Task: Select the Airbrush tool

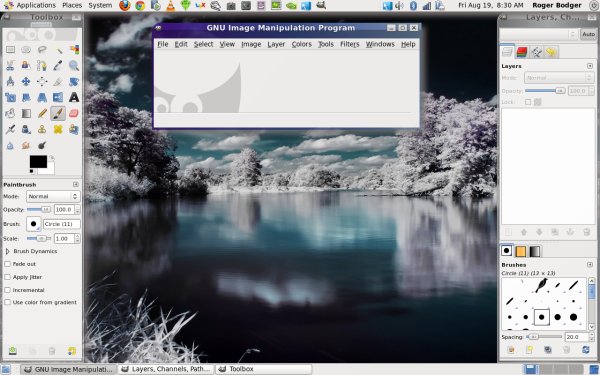Action: (10, 129)
